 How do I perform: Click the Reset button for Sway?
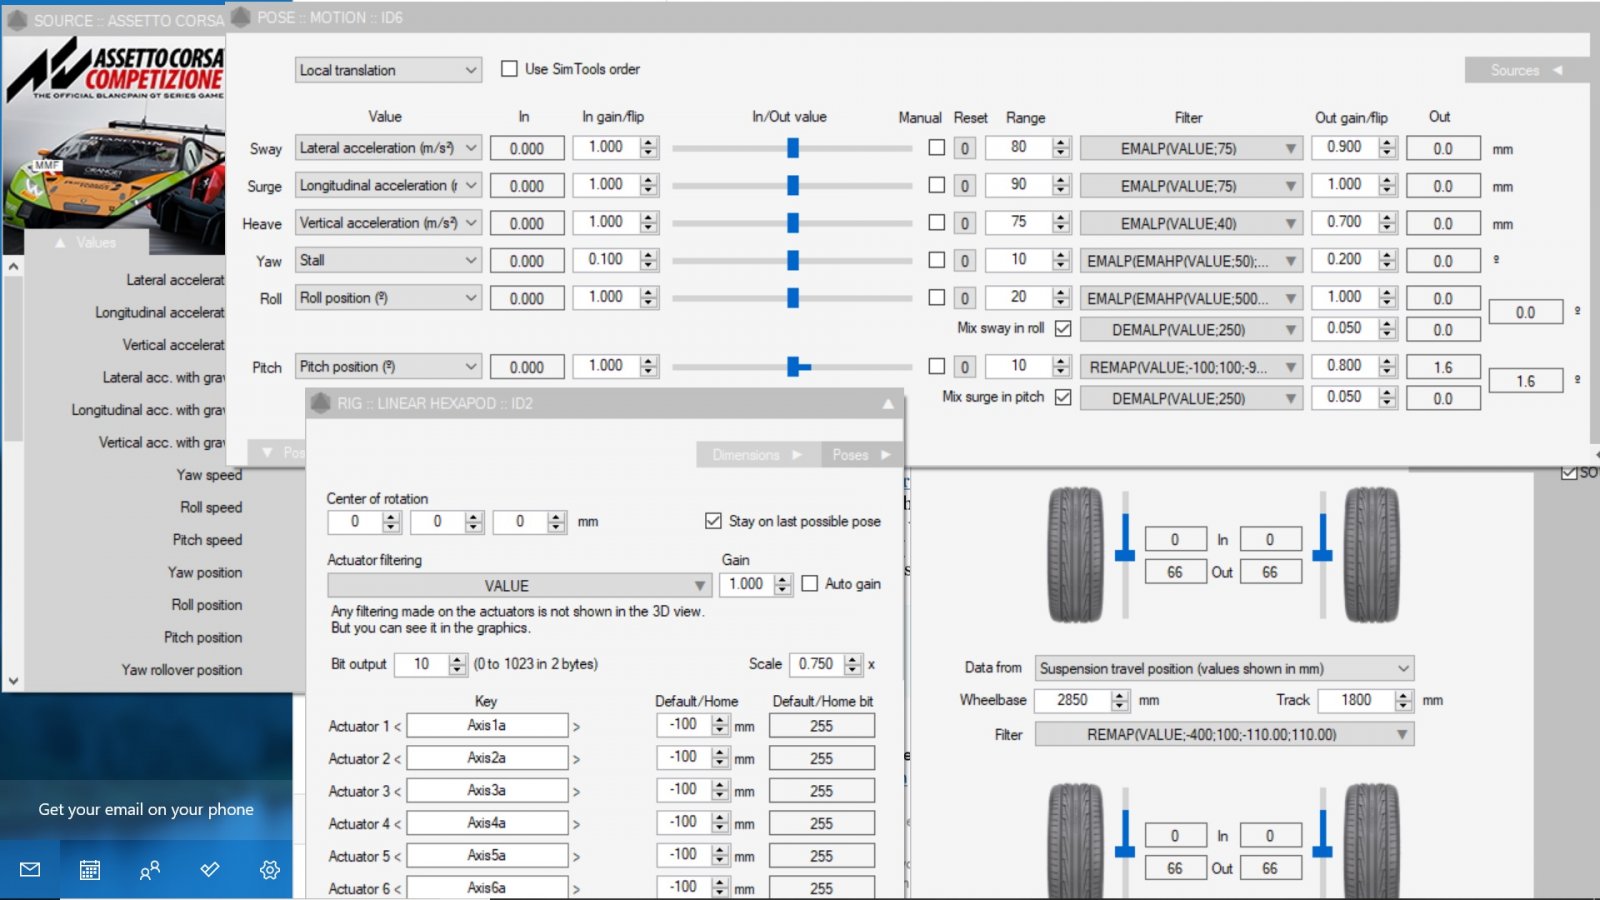point(964,149)
